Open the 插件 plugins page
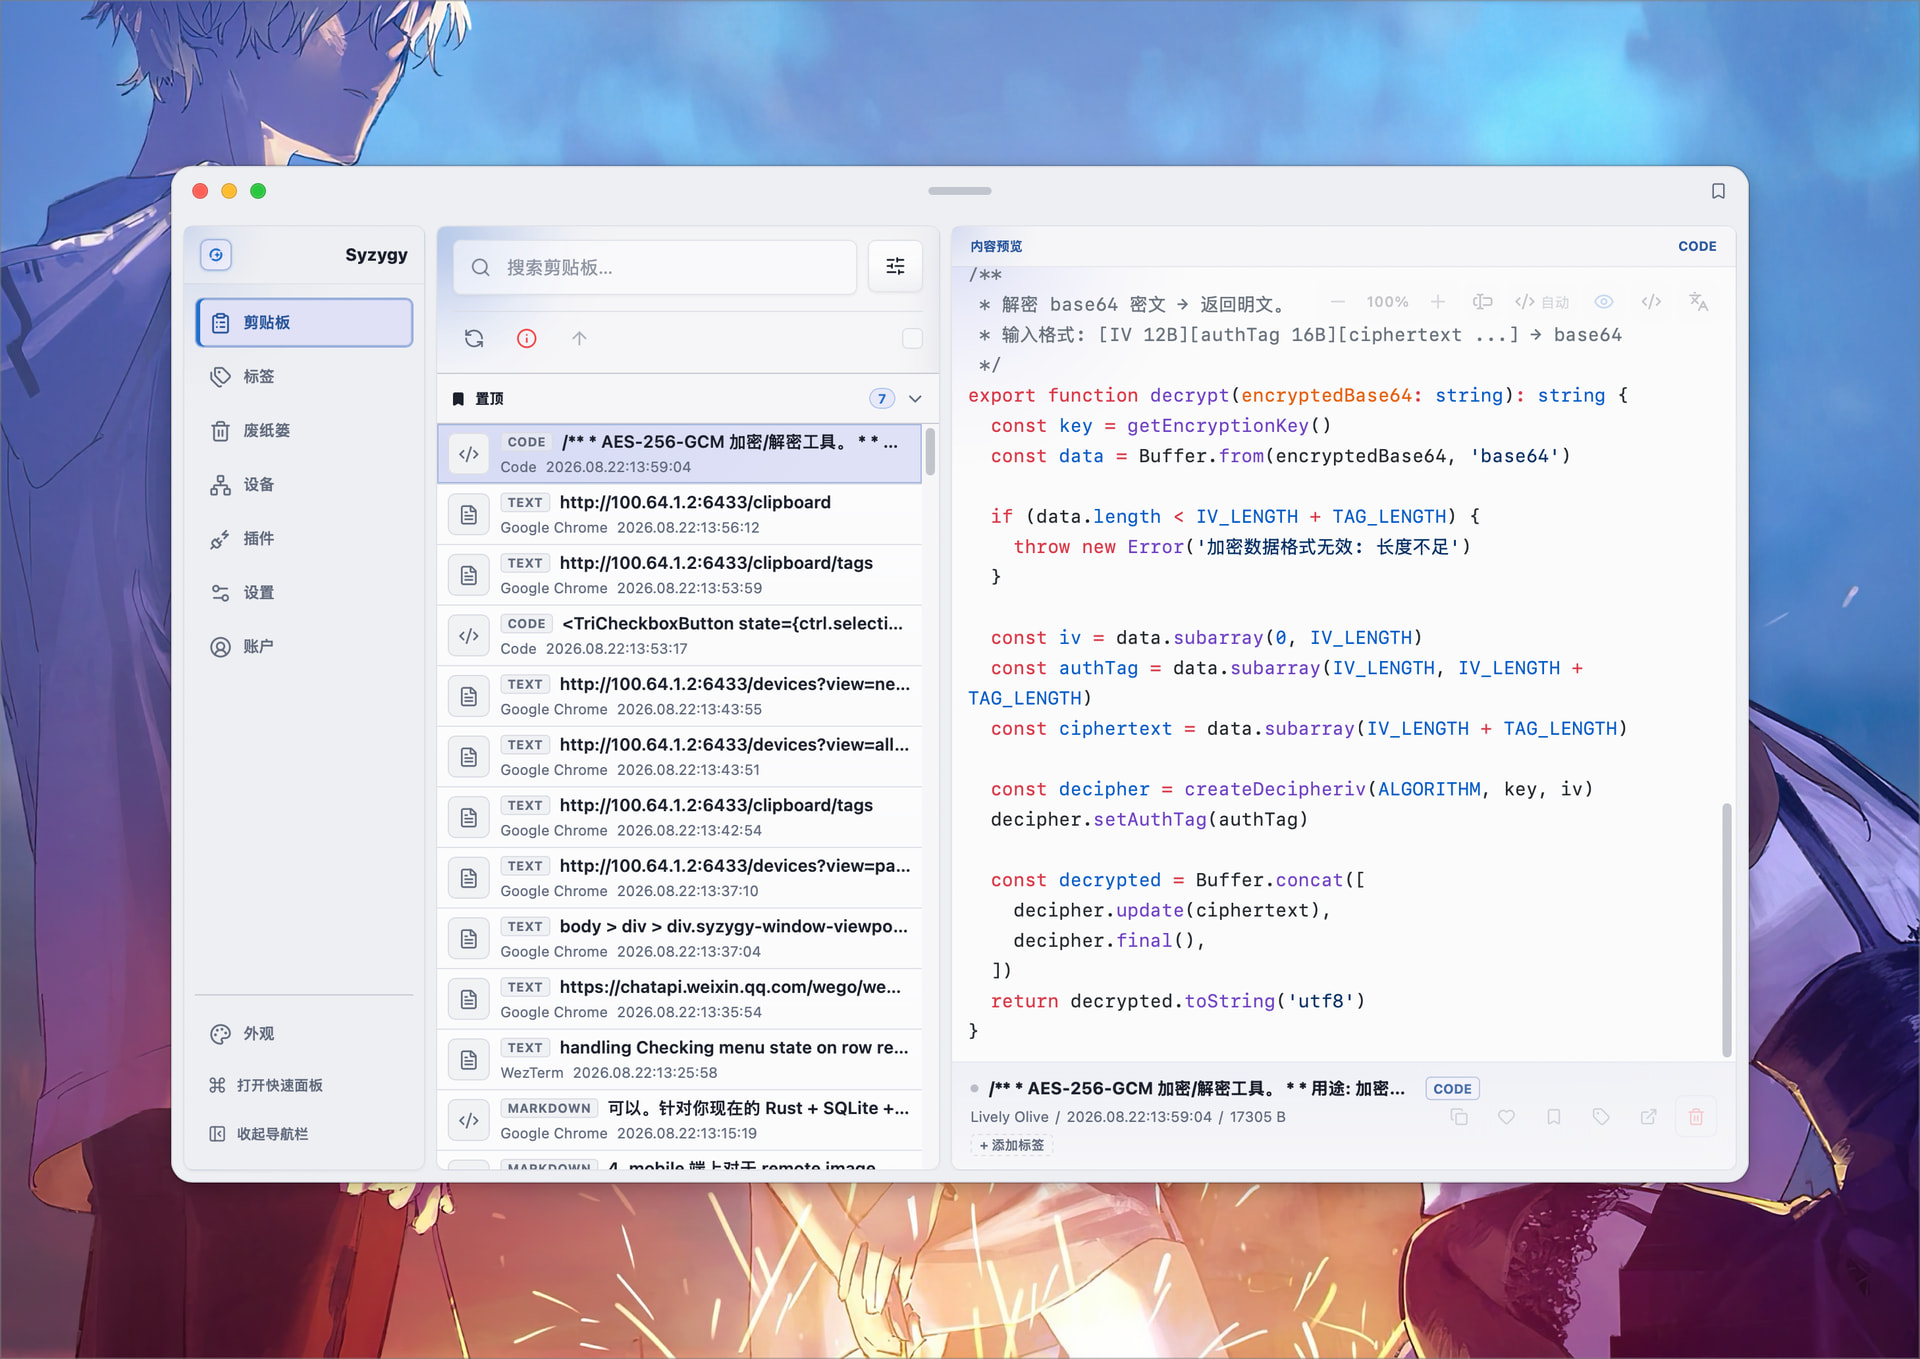The height and width of the screenshot is (1359, 1920). 304,538
